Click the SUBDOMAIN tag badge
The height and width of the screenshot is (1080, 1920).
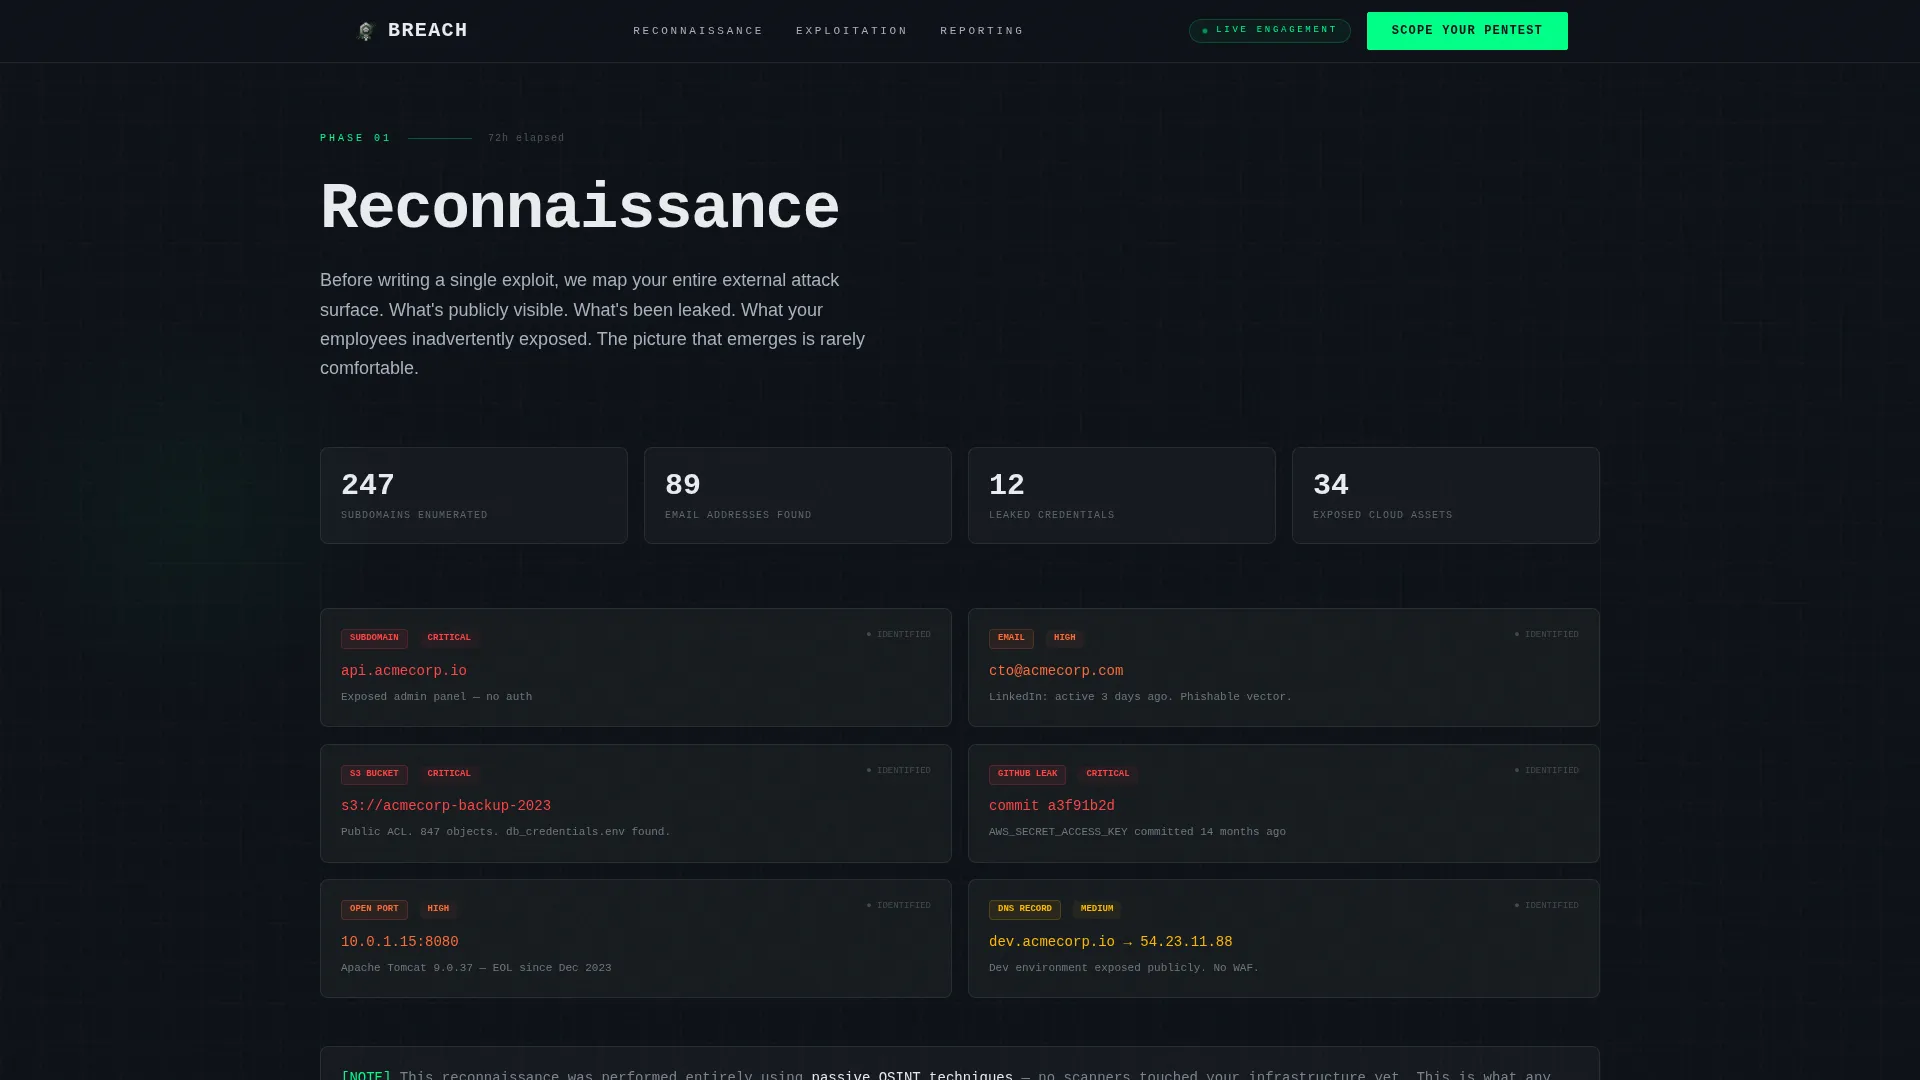coord(374,638)
